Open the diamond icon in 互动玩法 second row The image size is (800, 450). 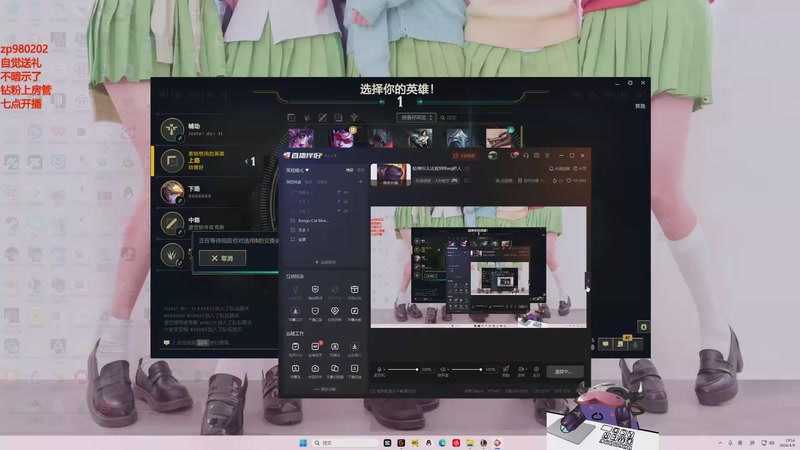tap(335, 313)
